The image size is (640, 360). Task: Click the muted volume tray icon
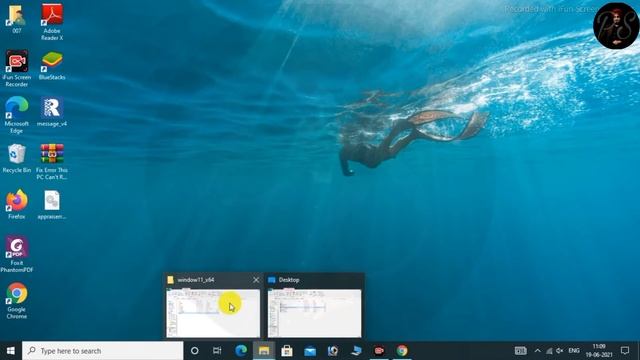point(560,351)
